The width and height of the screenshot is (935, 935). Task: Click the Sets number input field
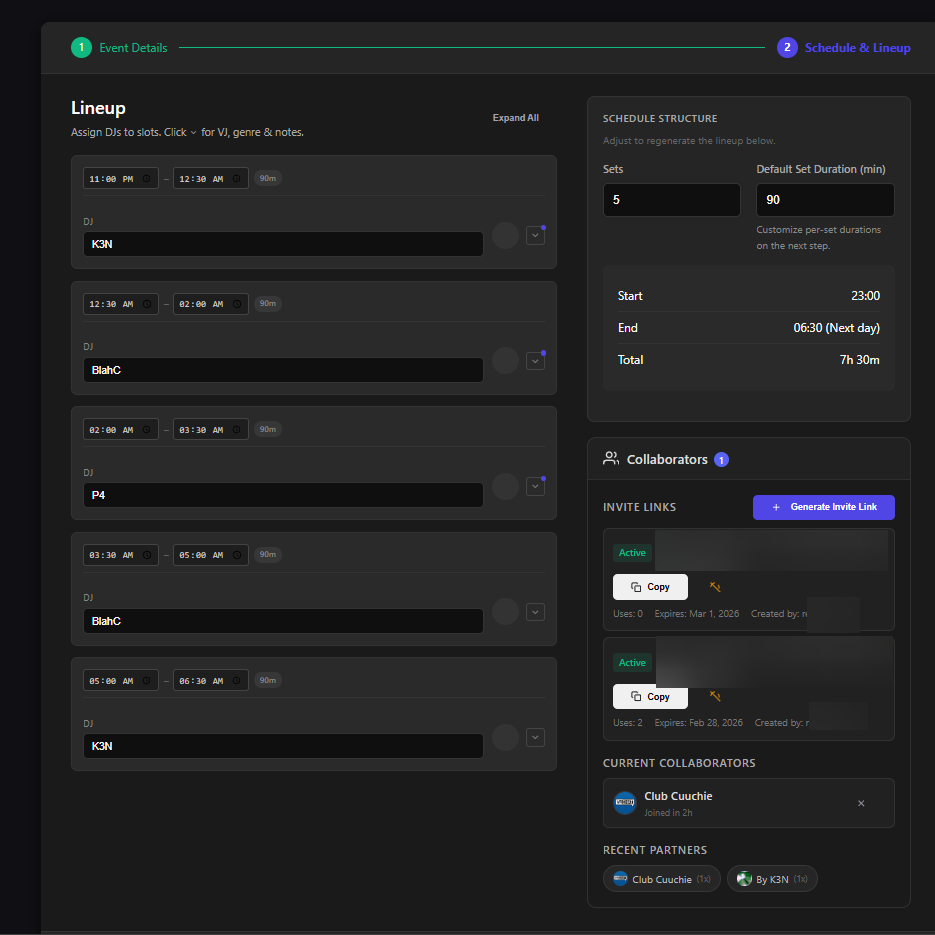671,200
